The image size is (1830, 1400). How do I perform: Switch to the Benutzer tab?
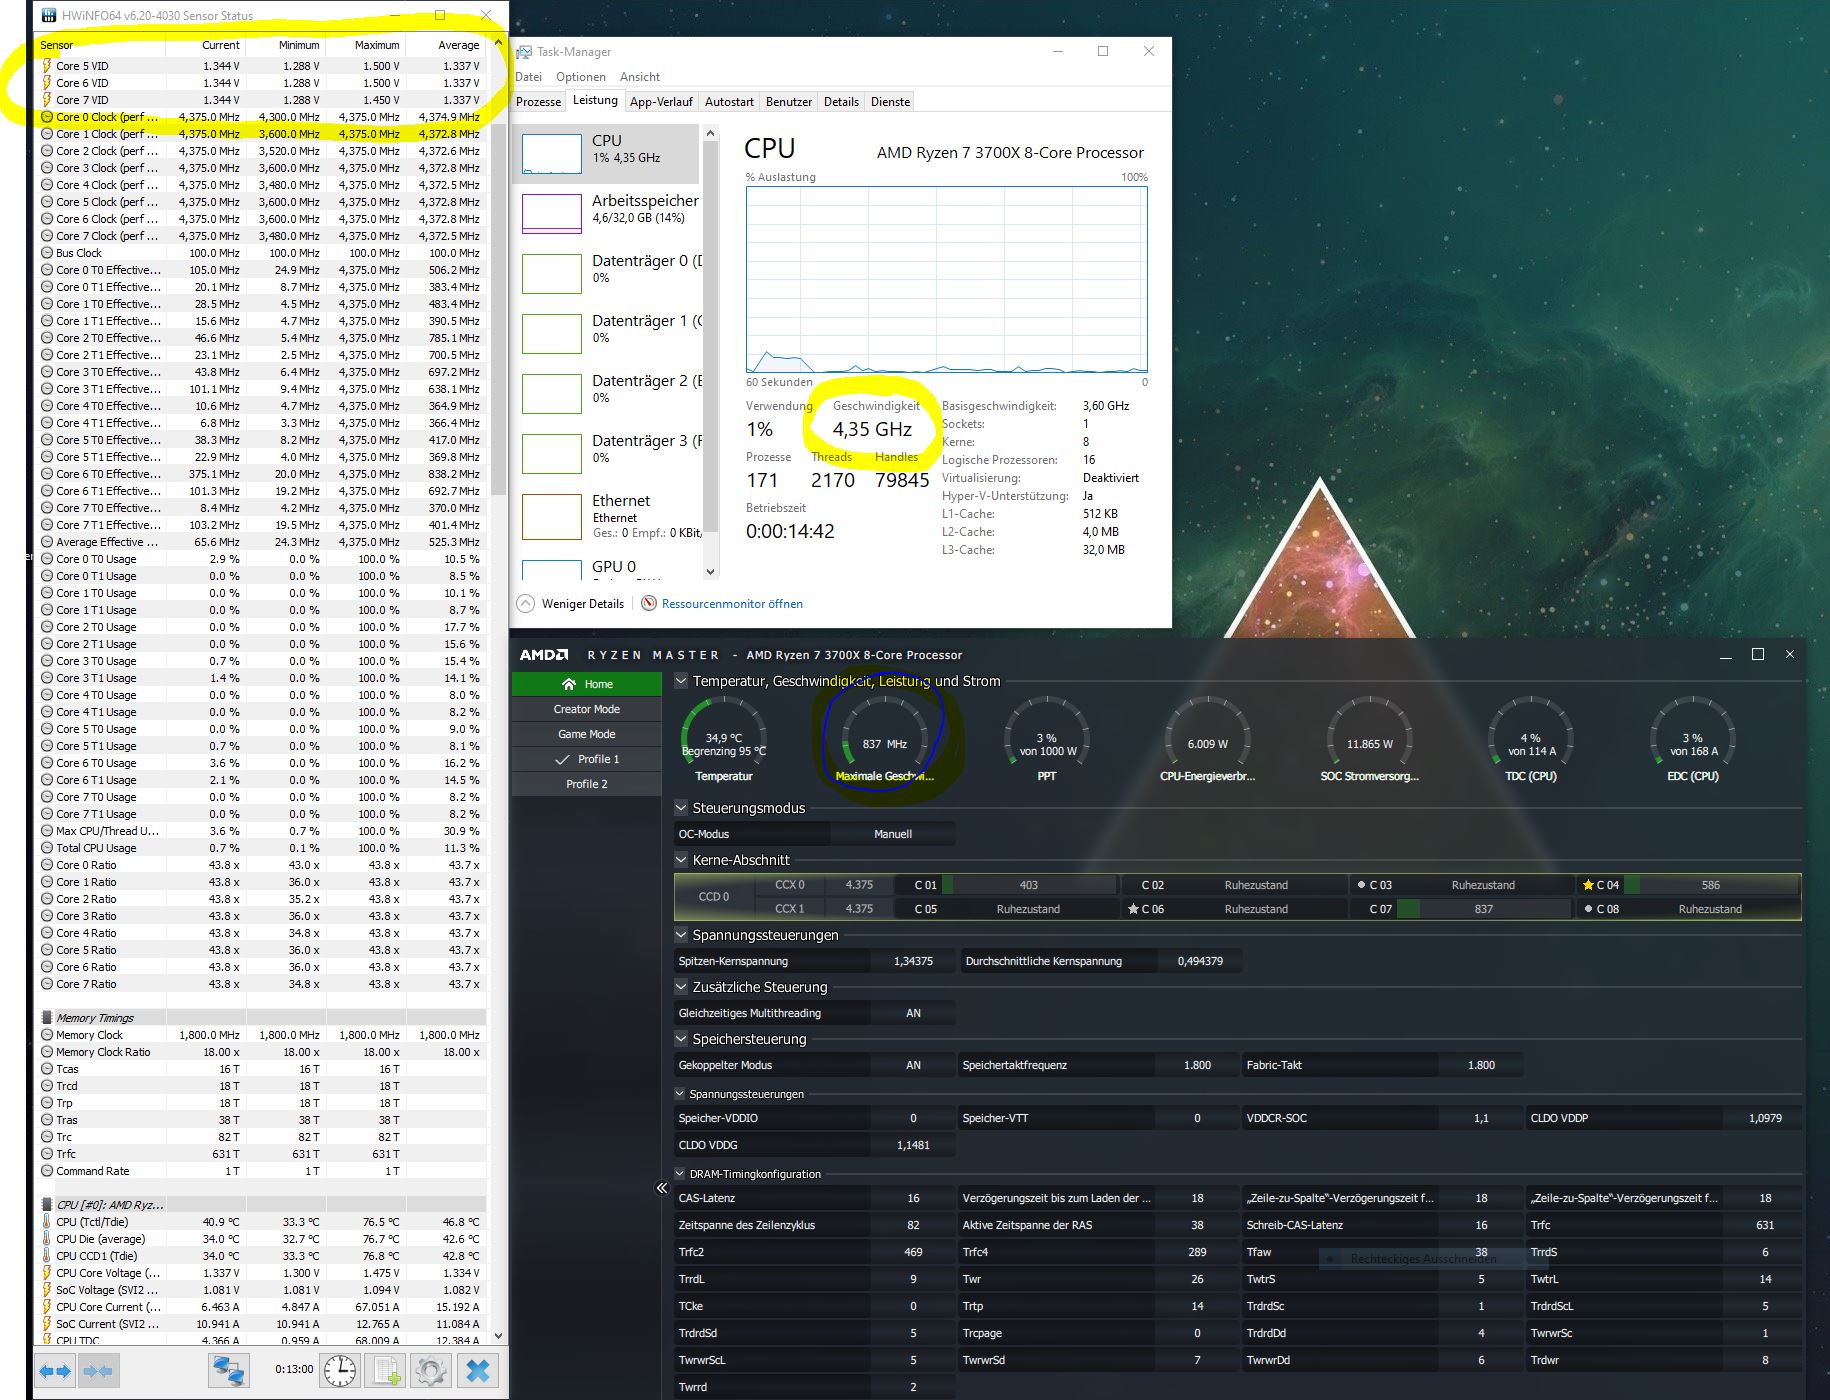[x=789, y=102]
